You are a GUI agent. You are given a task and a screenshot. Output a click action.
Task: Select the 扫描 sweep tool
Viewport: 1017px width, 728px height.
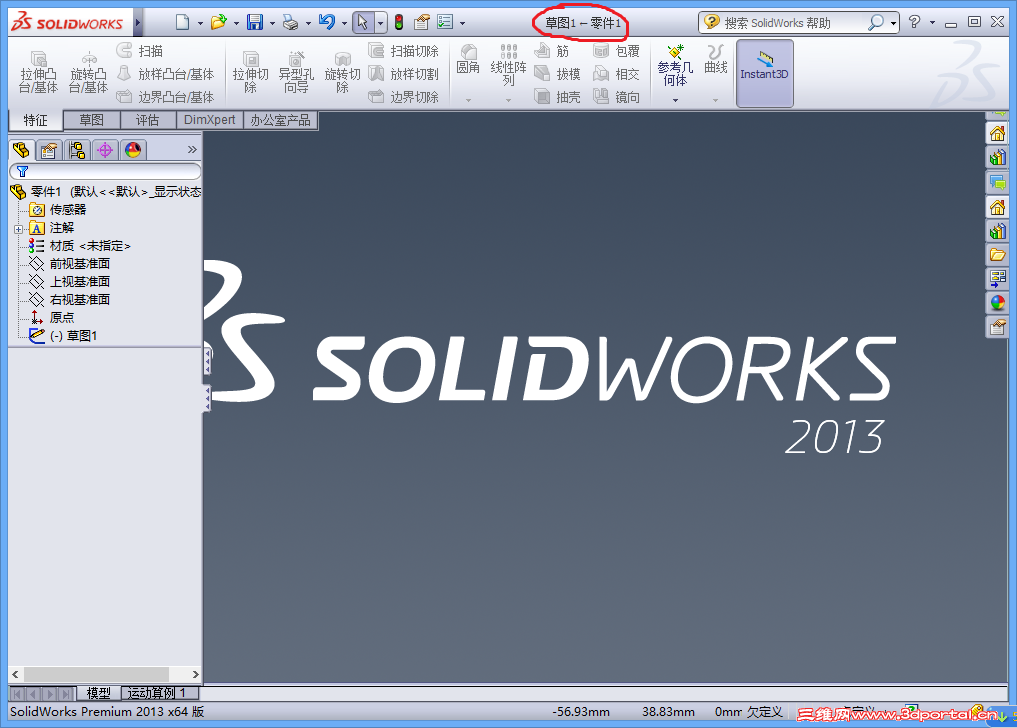[x=140, y=51]
